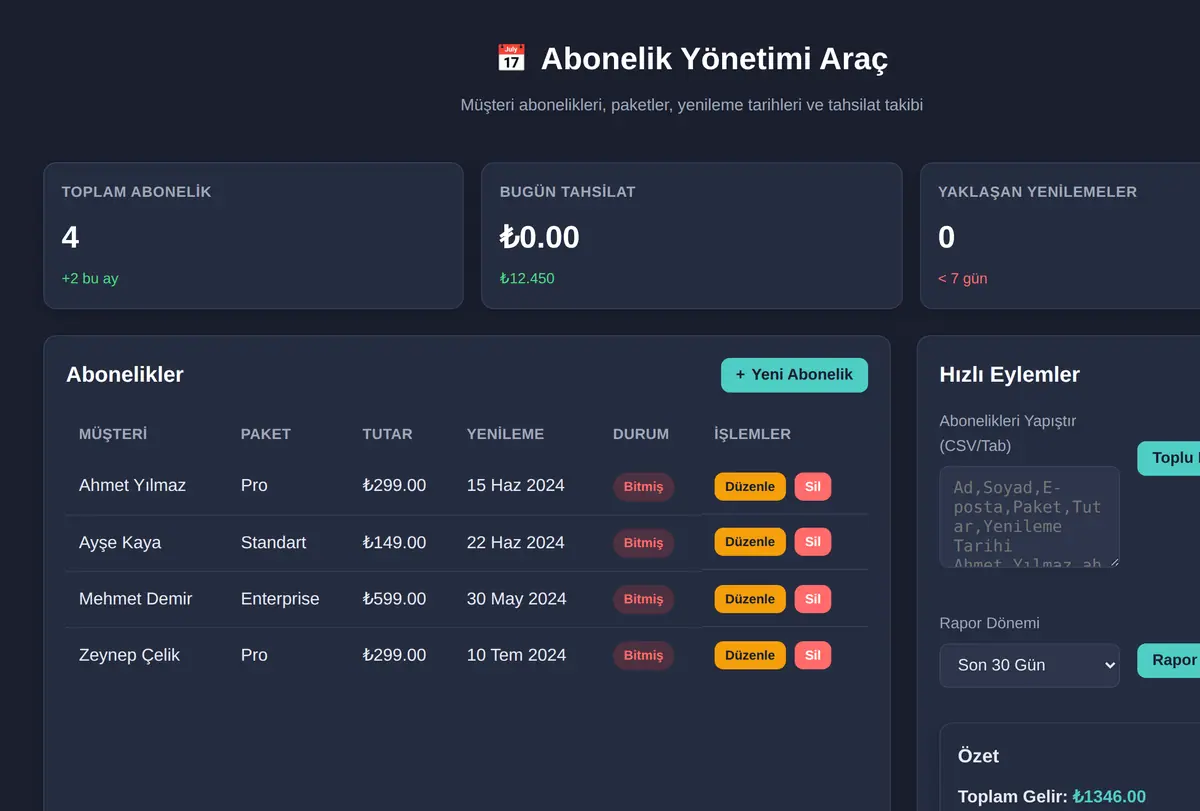Click Bitmiş status badge for Mehmet Demir
The width and height of the screenshot is (1200, 811).
pyautogui.click(x=643, y=599)
